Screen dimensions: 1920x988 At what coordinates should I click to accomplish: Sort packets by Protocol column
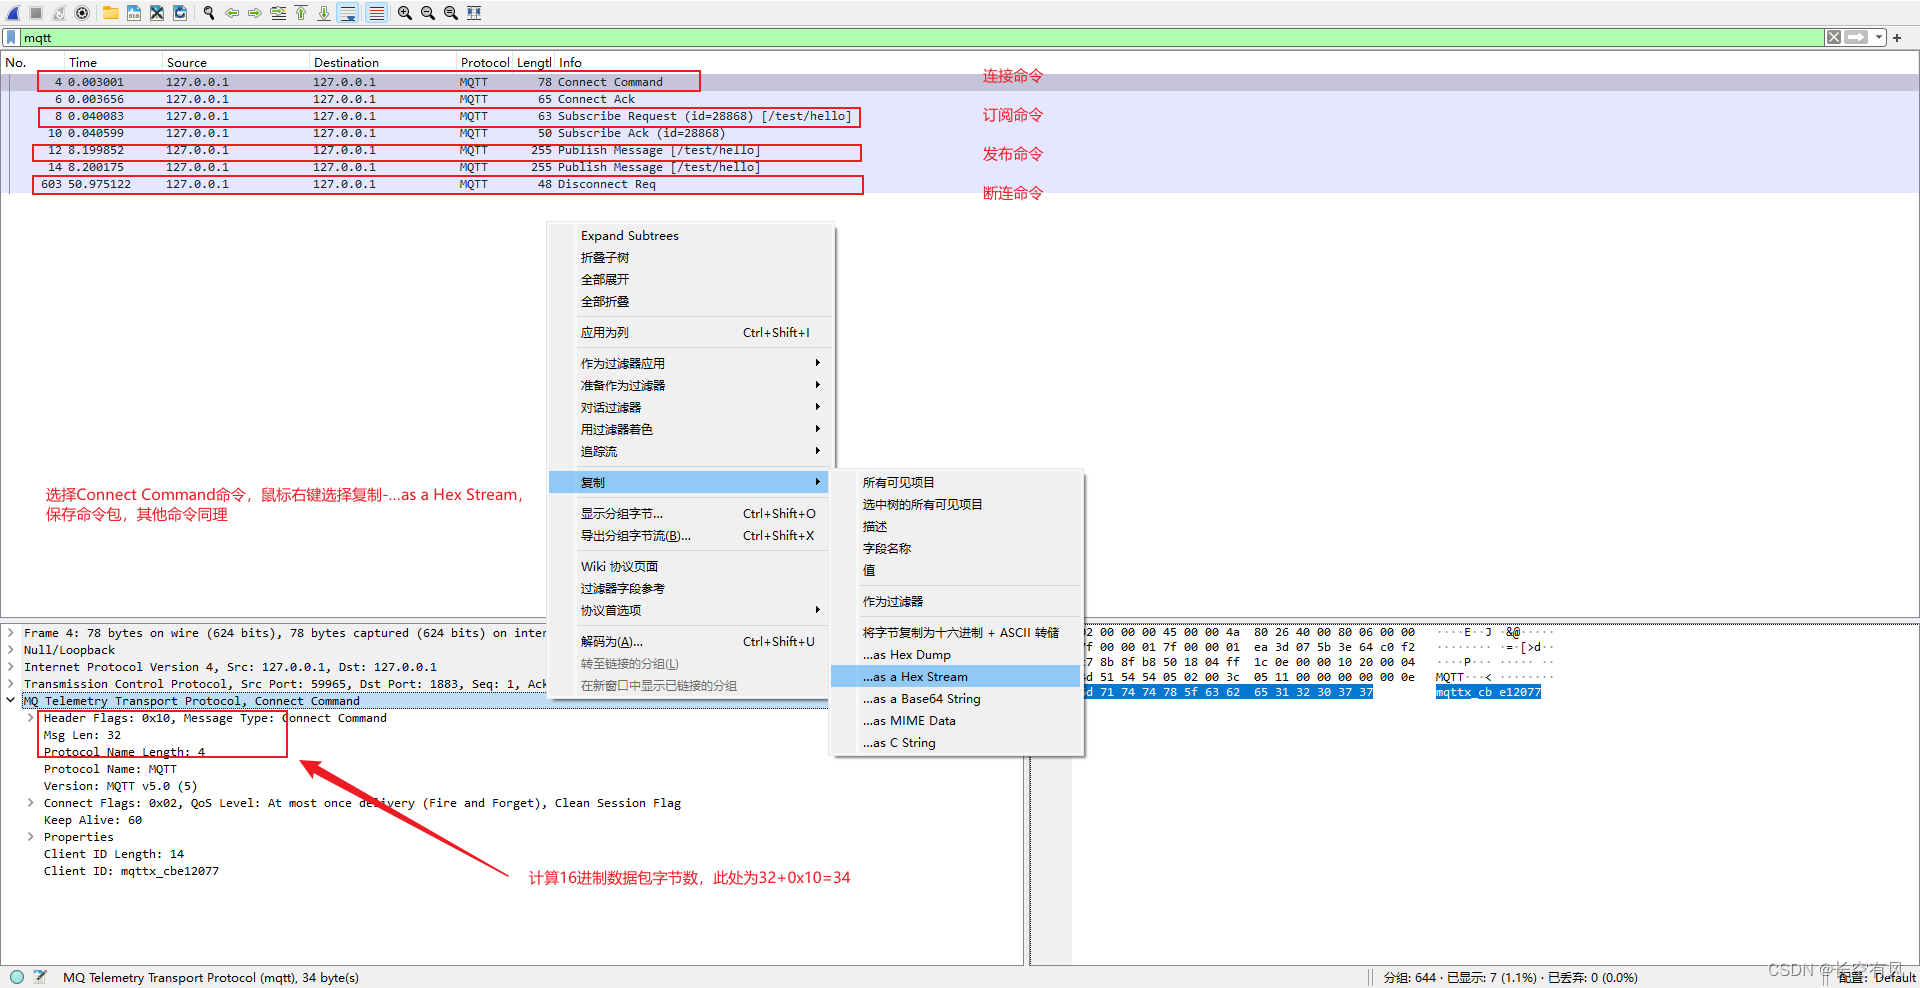485,62
